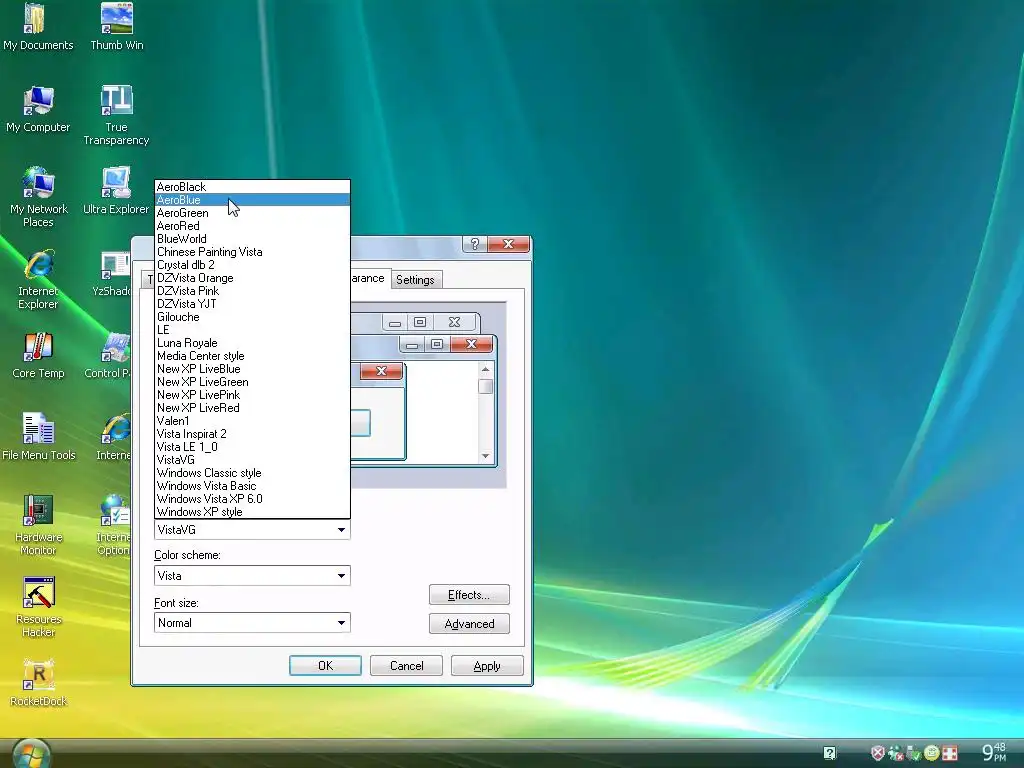Switch to the Settings tab

pyautogui.click(x=415, y=280)
